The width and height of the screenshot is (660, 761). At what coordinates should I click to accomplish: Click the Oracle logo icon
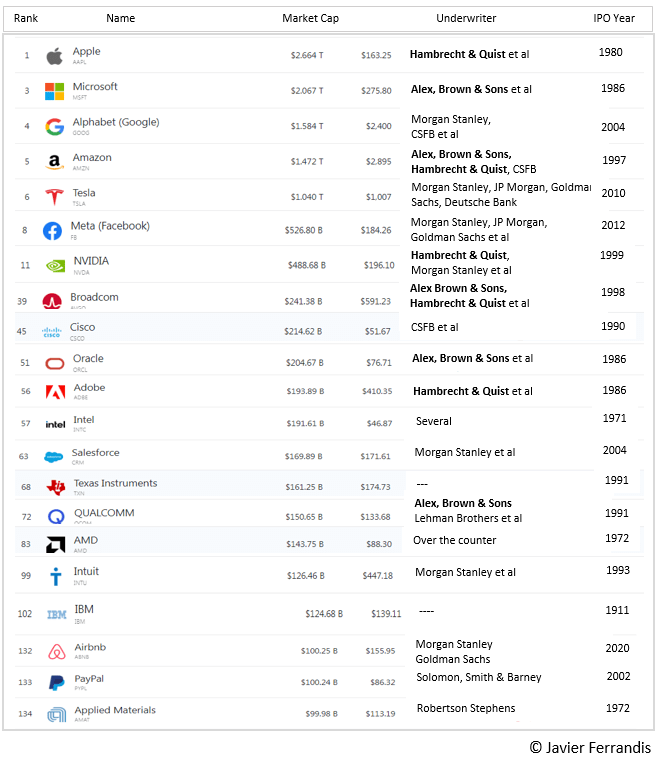coord(55,363)
